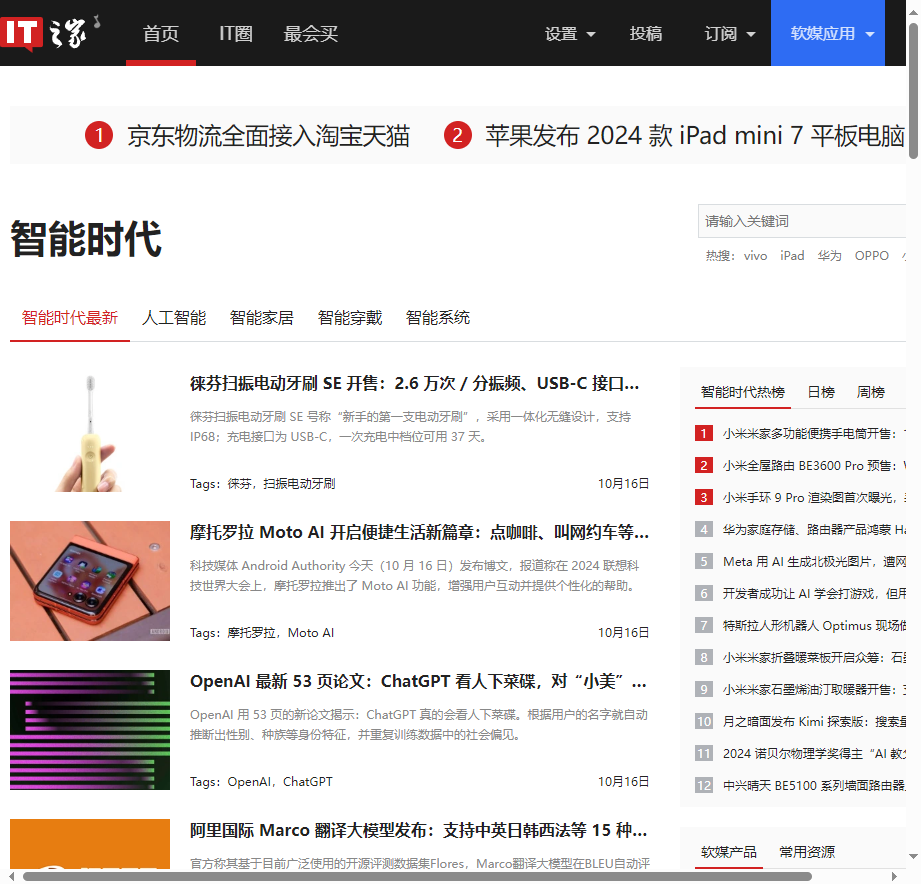Switch to the 周榜 ranking tab
921x884 pixels.
(870, 392)
